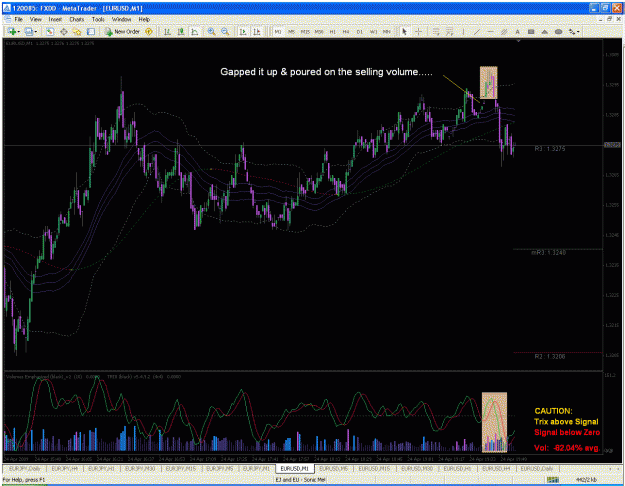Select the M5 timeframe button

click(291, 31)
